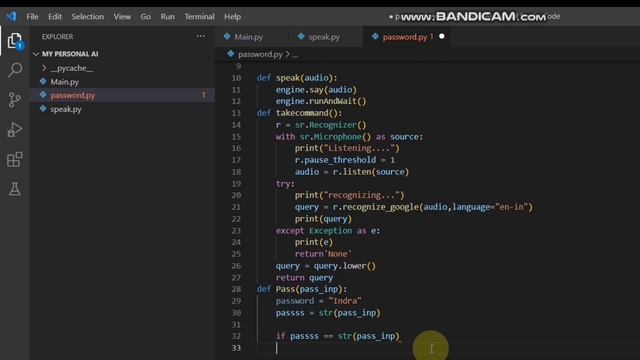Click line number 10 in the gutter
Screen dimensions: 640x360
pos(236,78)
